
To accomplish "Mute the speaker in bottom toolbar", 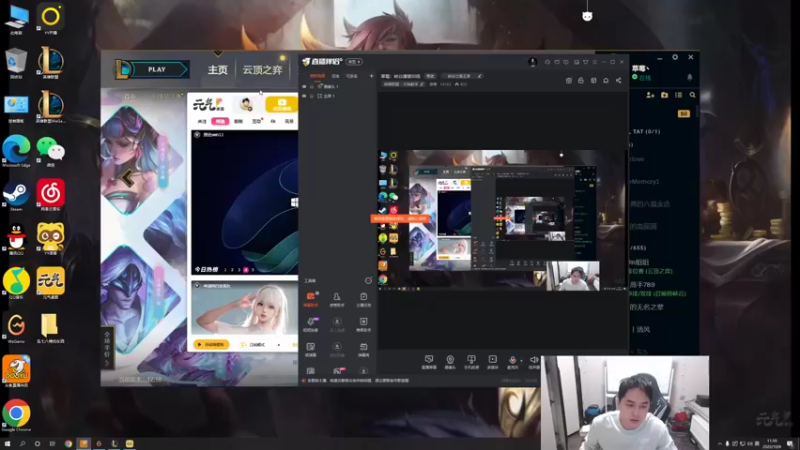I will click(x=534, y=362).
